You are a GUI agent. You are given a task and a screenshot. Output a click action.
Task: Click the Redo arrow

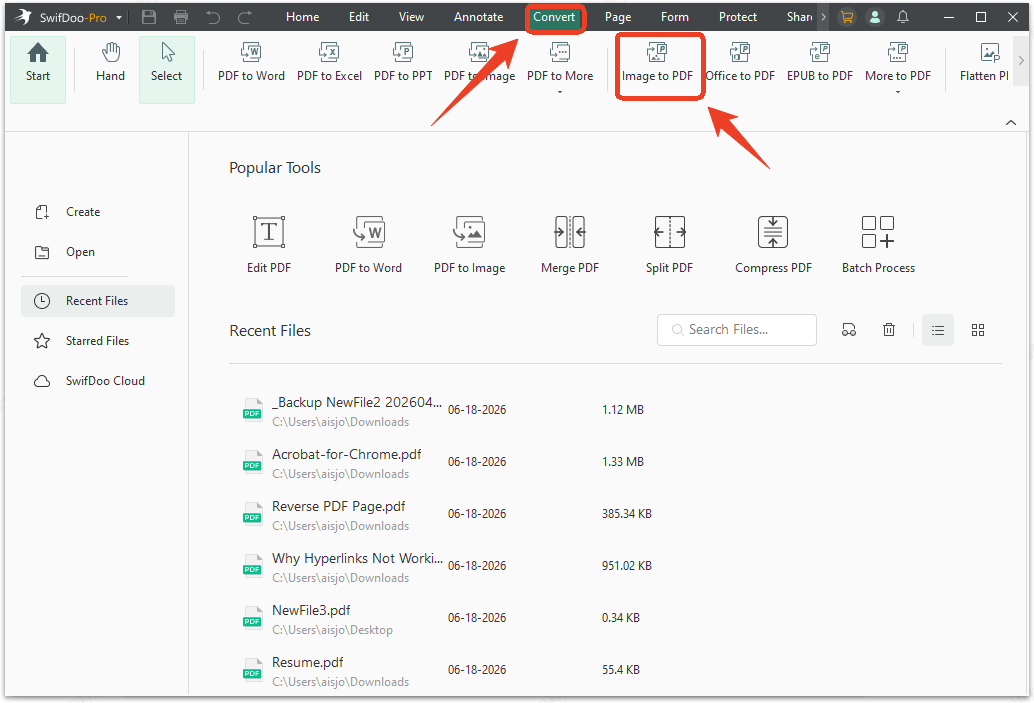click(x=245, y=17)
